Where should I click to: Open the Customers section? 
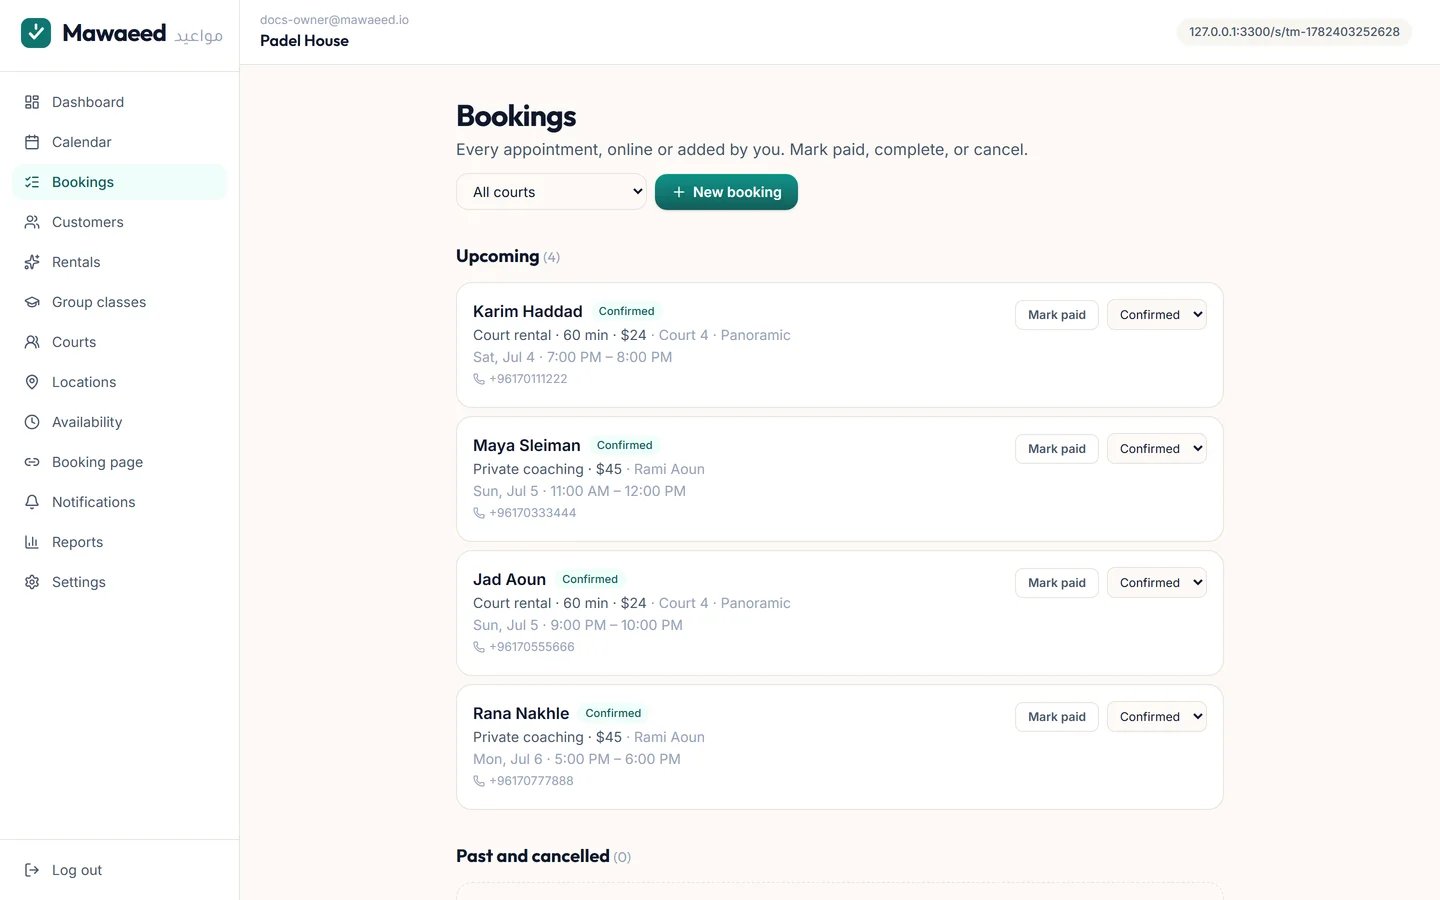coord(120,222)
